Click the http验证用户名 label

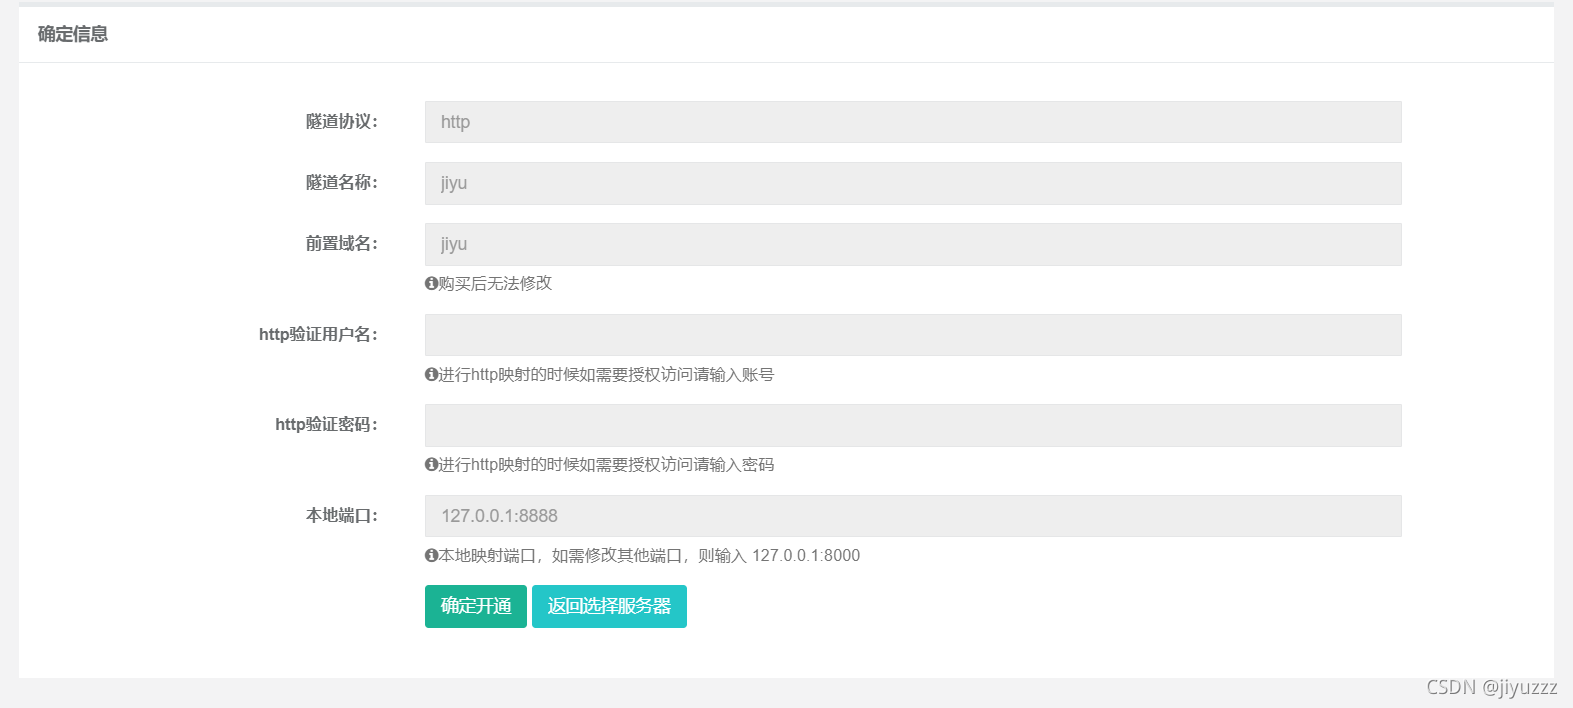click(319, 335)
